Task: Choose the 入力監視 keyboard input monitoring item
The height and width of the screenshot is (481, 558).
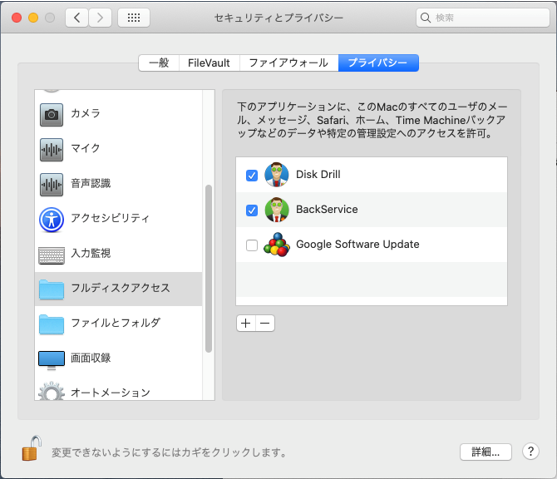Action: pos(119,254)
